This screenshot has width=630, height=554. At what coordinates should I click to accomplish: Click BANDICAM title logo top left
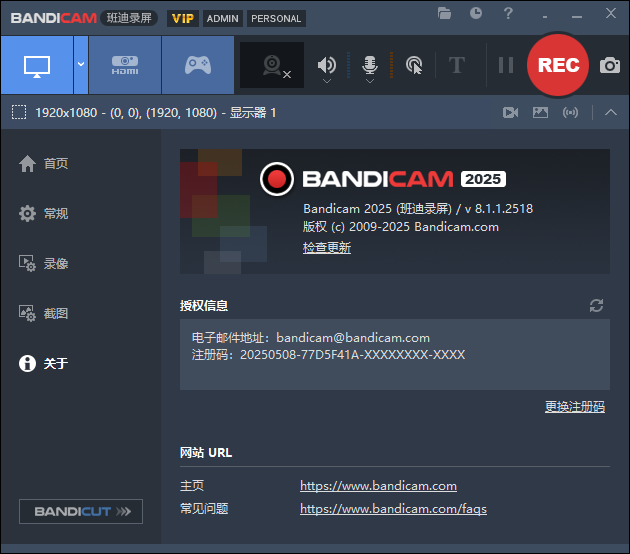54,18
